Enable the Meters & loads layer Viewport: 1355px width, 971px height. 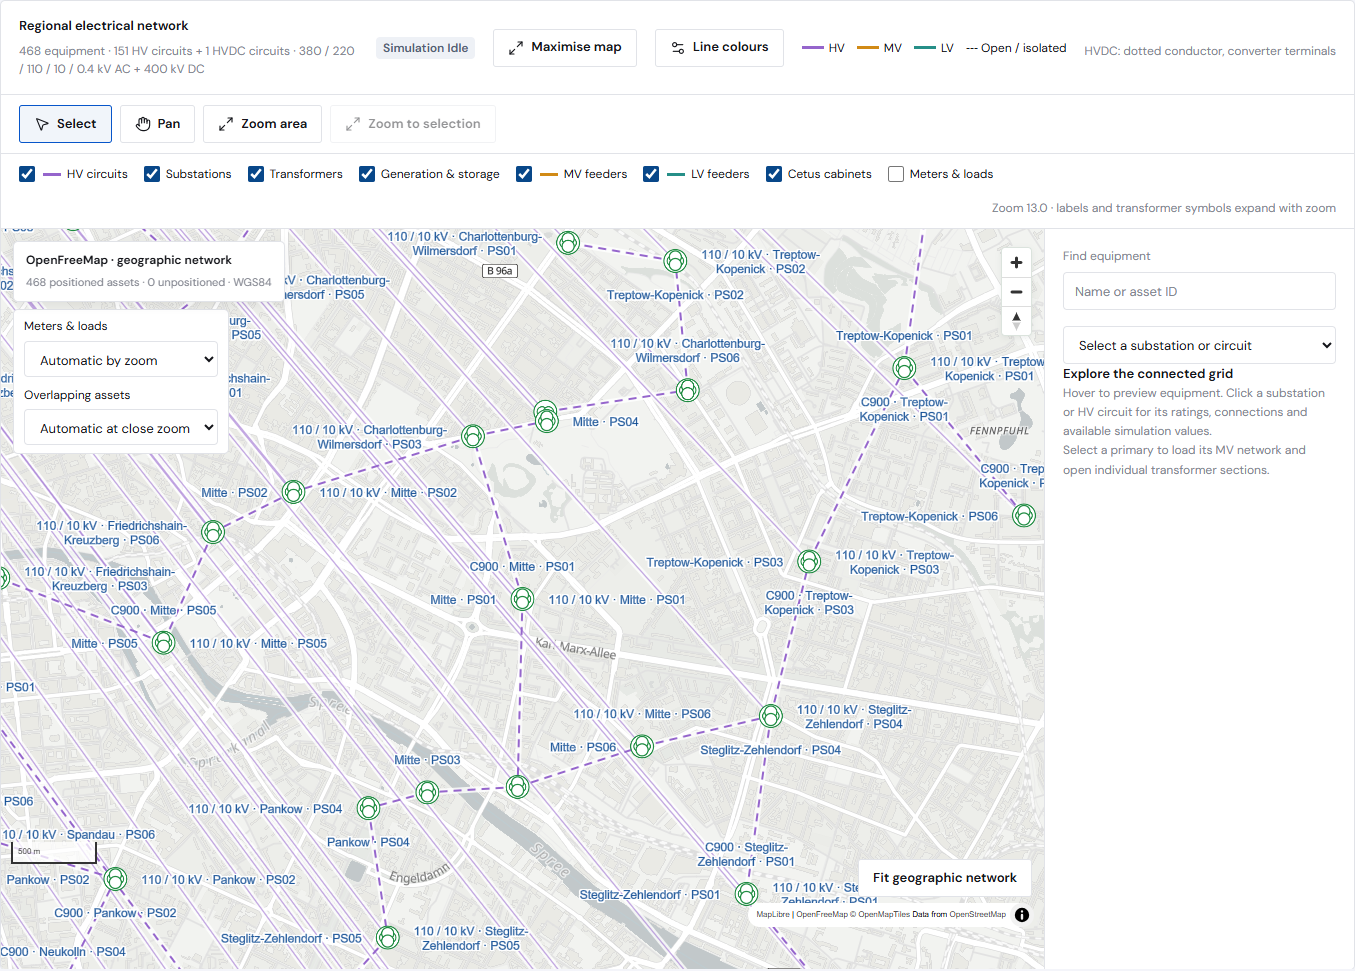point(896,174)
